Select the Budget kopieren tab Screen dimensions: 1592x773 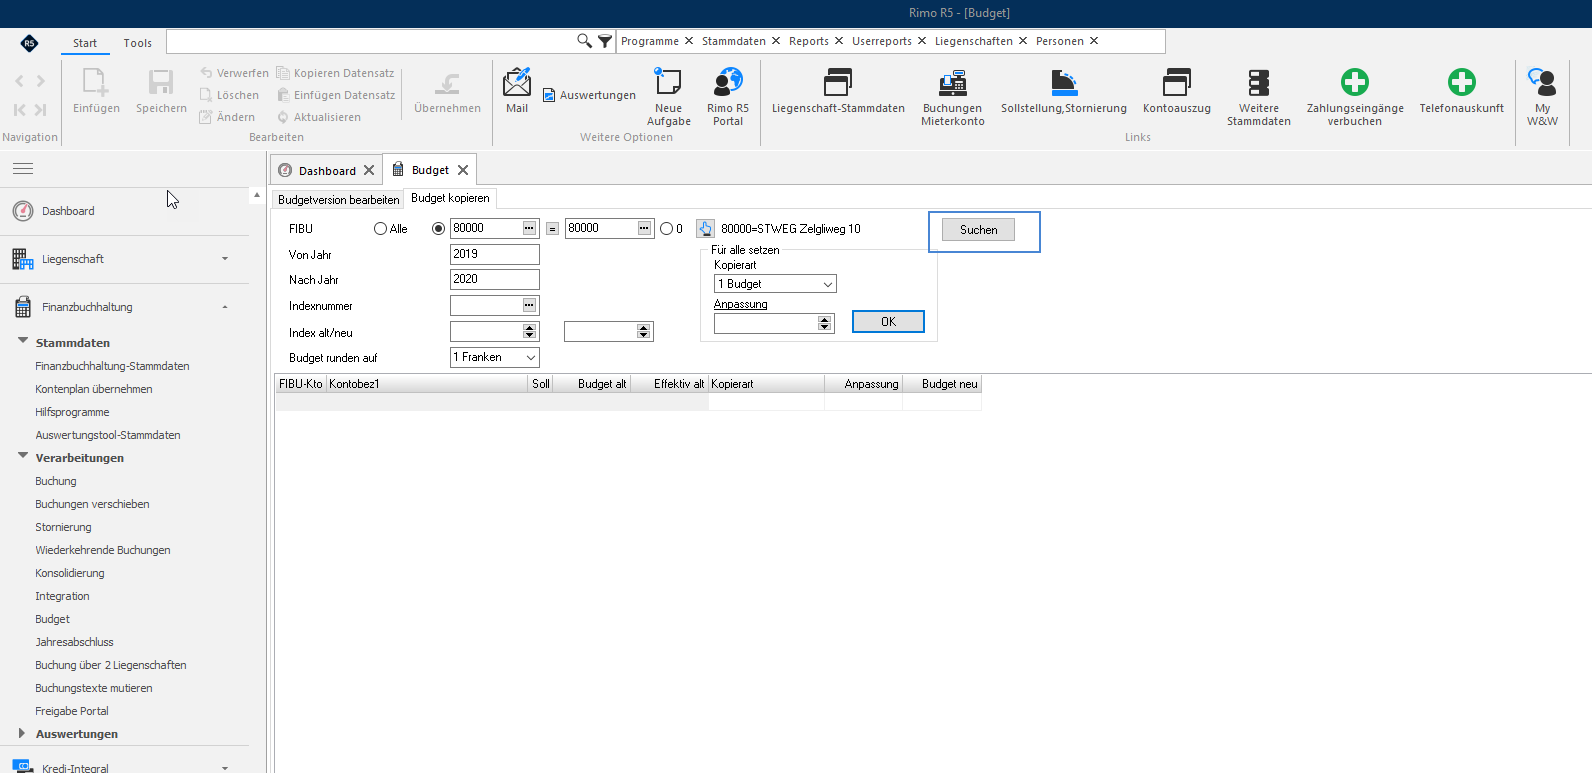click(450, 198)
